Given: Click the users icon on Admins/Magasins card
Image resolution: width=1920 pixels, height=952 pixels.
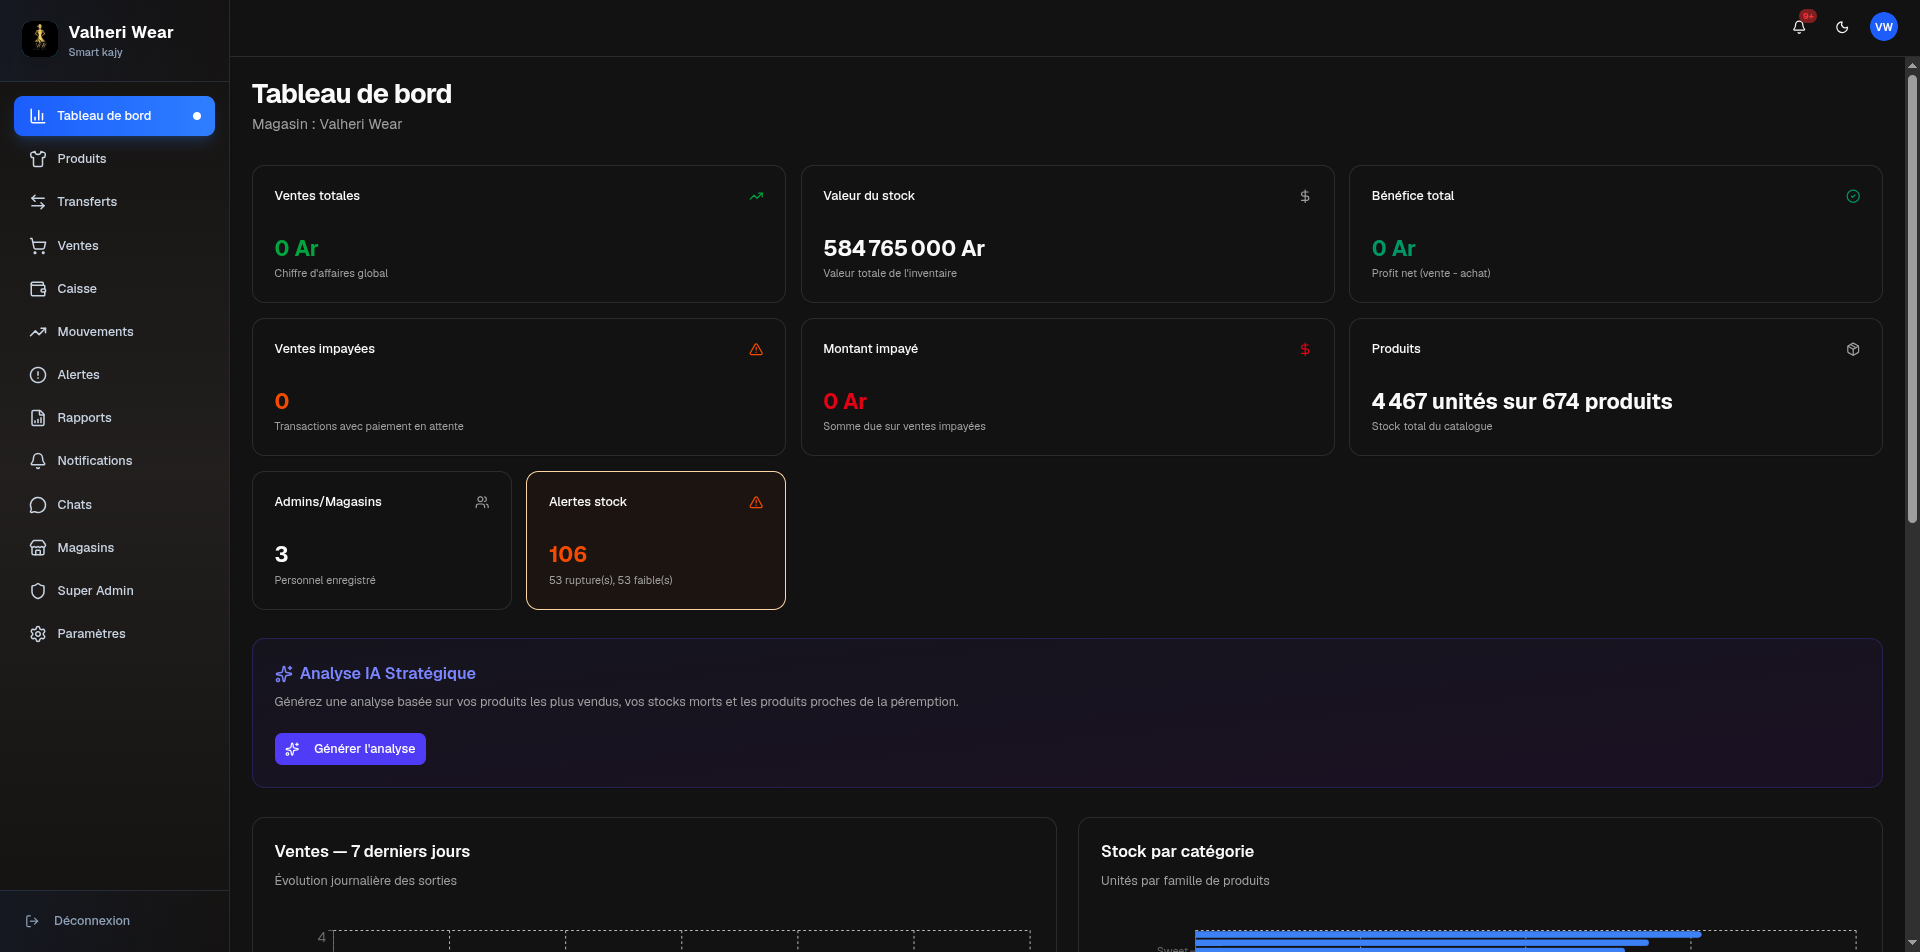Looking at the screenshot, I should pyautogui.click(x=482, y=502).
